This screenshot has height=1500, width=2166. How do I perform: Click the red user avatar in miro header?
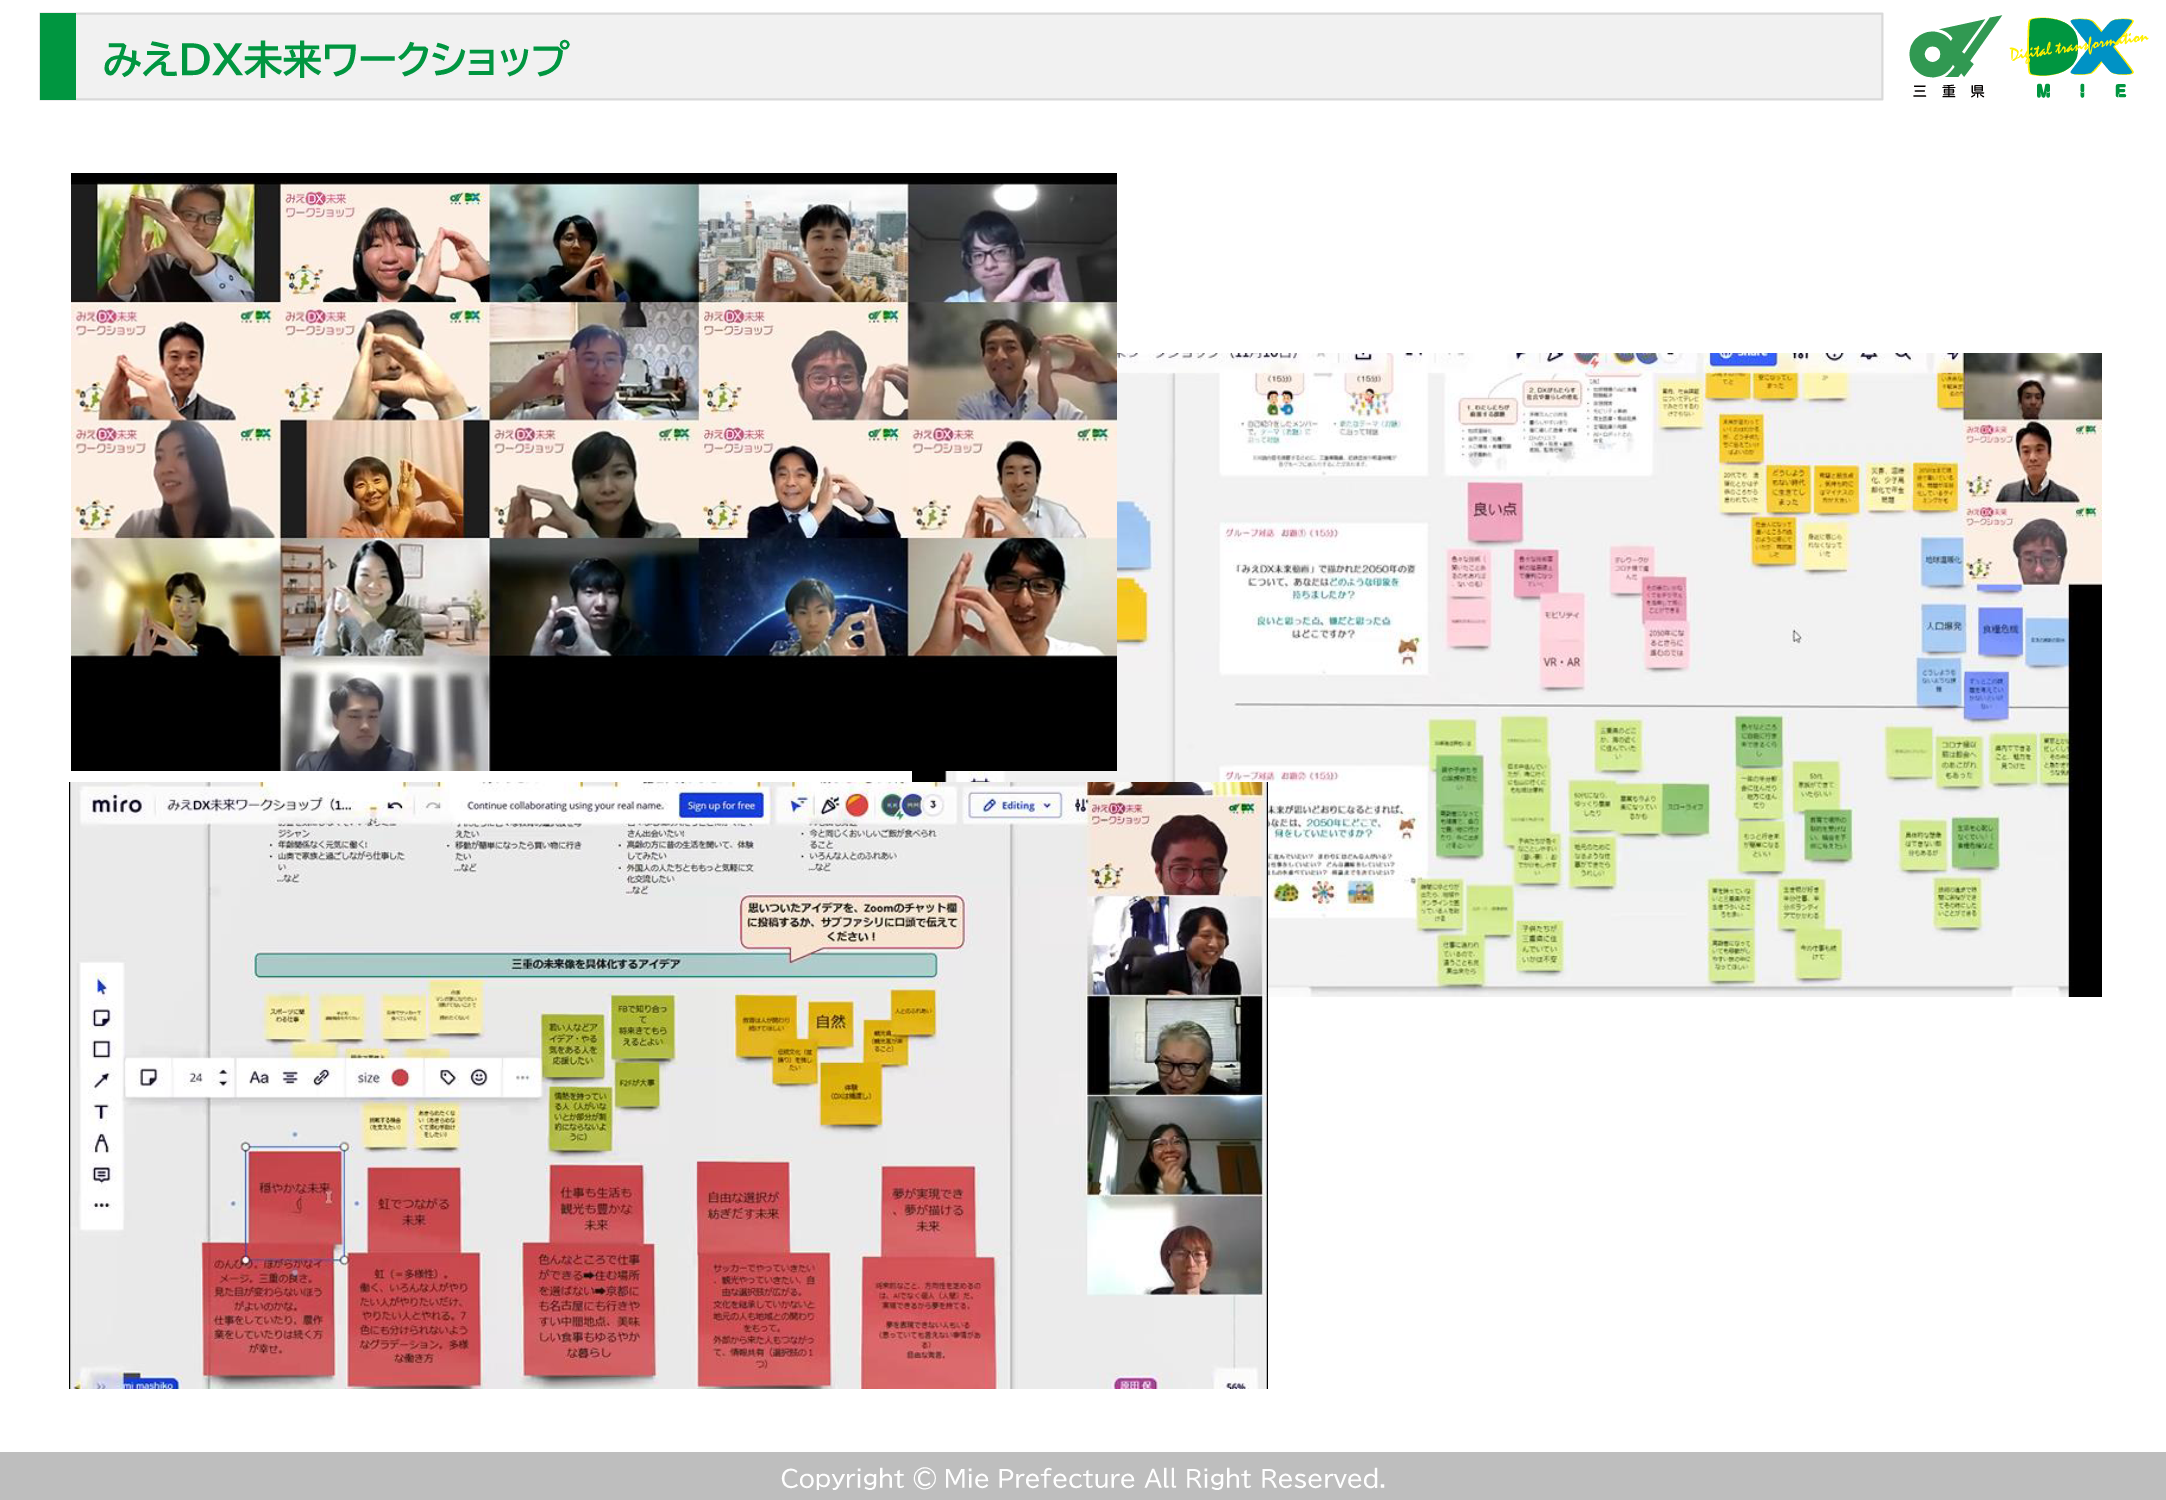click(x=857, y=805)
